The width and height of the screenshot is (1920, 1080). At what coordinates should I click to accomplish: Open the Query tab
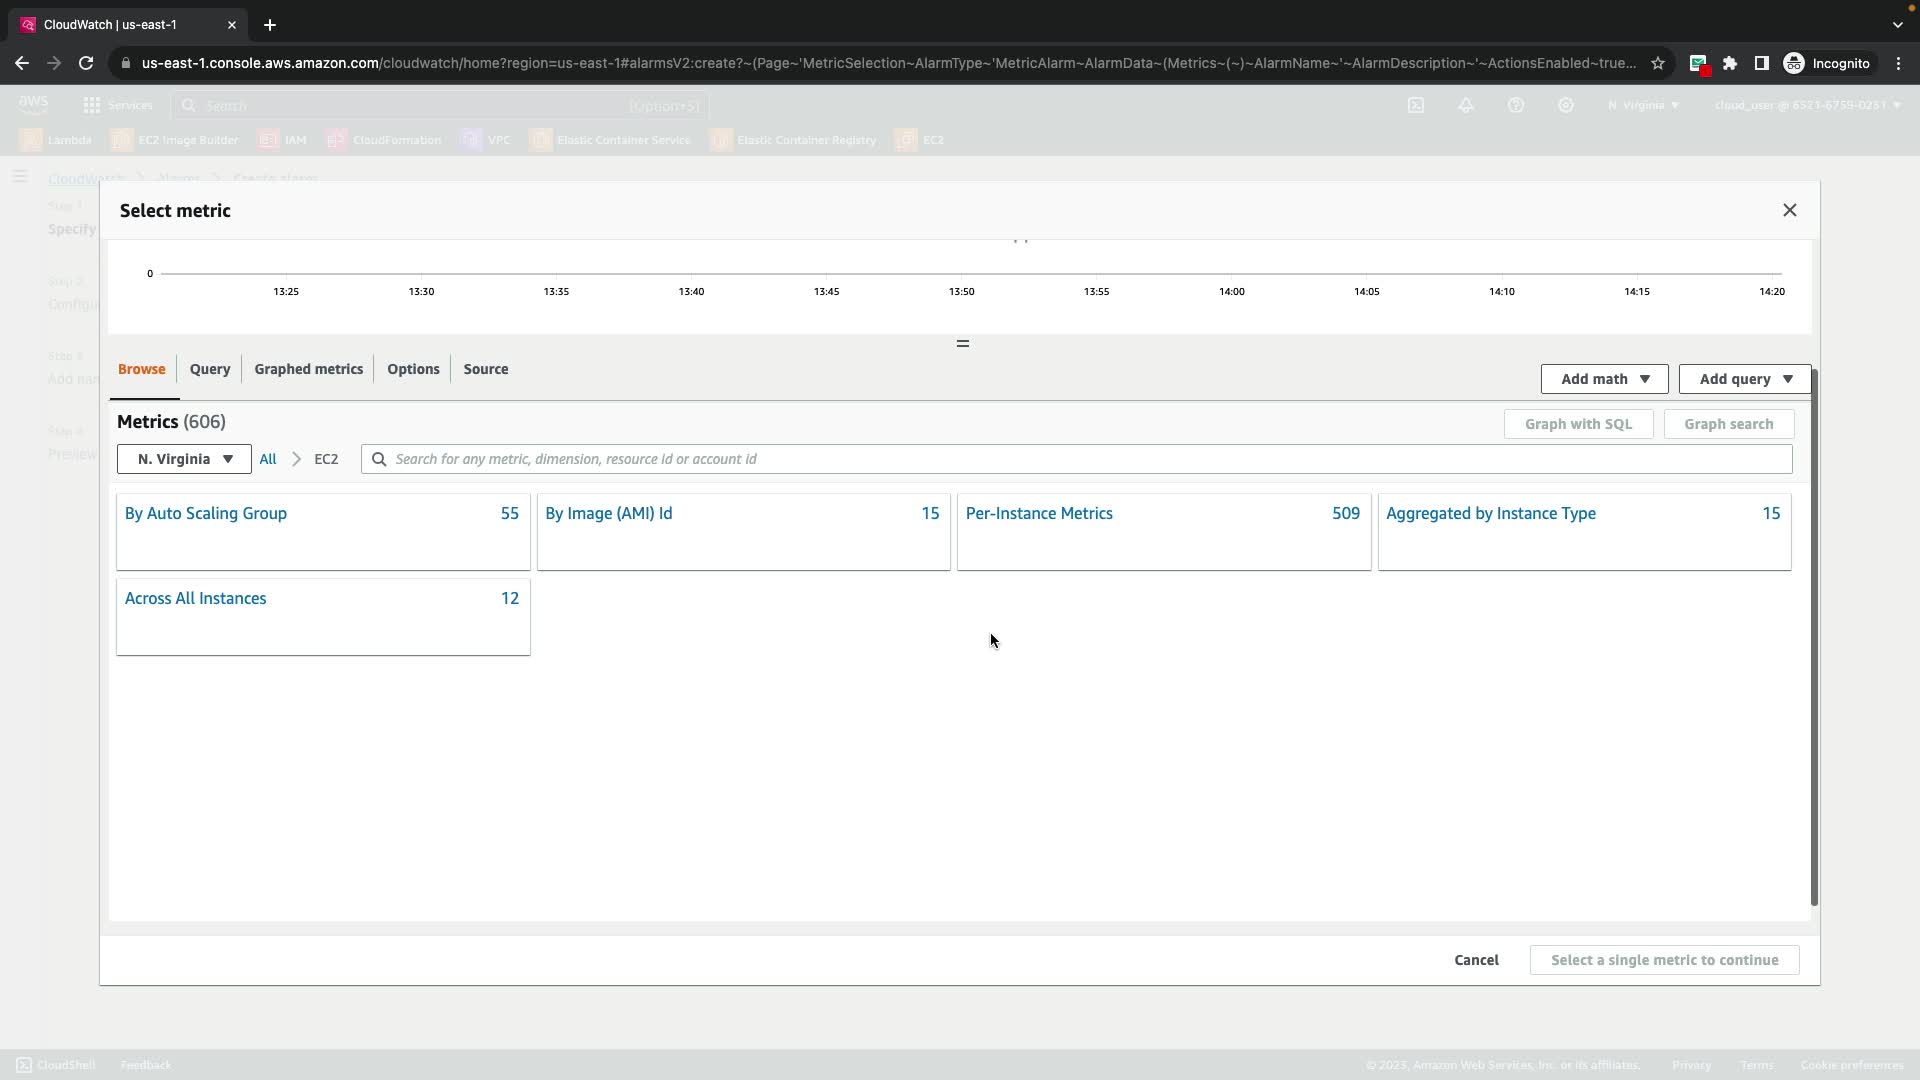(210, 369)
